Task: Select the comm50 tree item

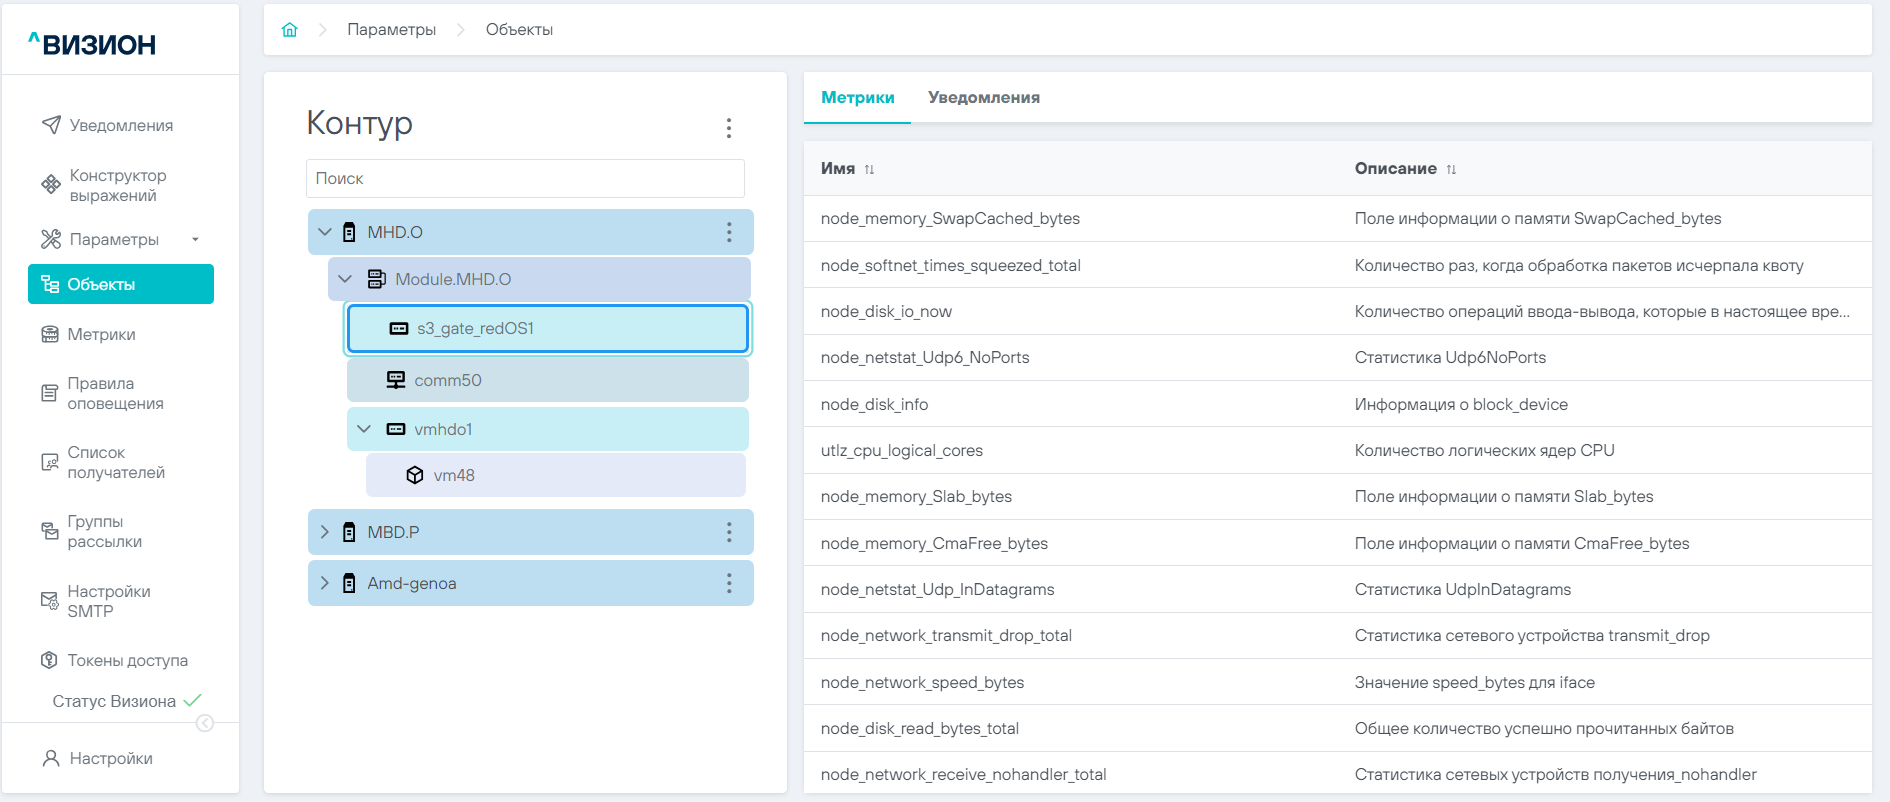Action: (x=448, y=380)
